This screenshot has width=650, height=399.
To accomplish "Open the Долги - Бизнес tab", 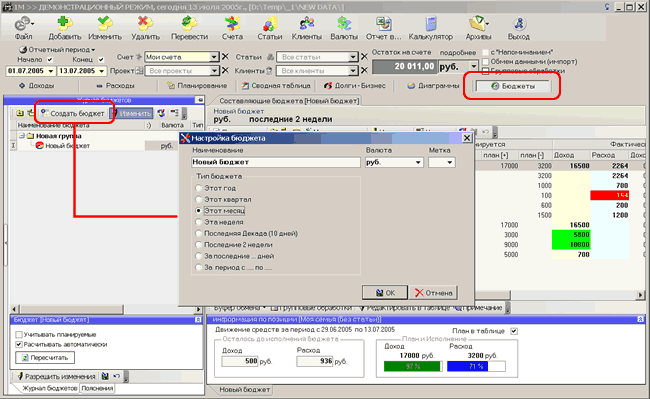I will click(355, 86).
